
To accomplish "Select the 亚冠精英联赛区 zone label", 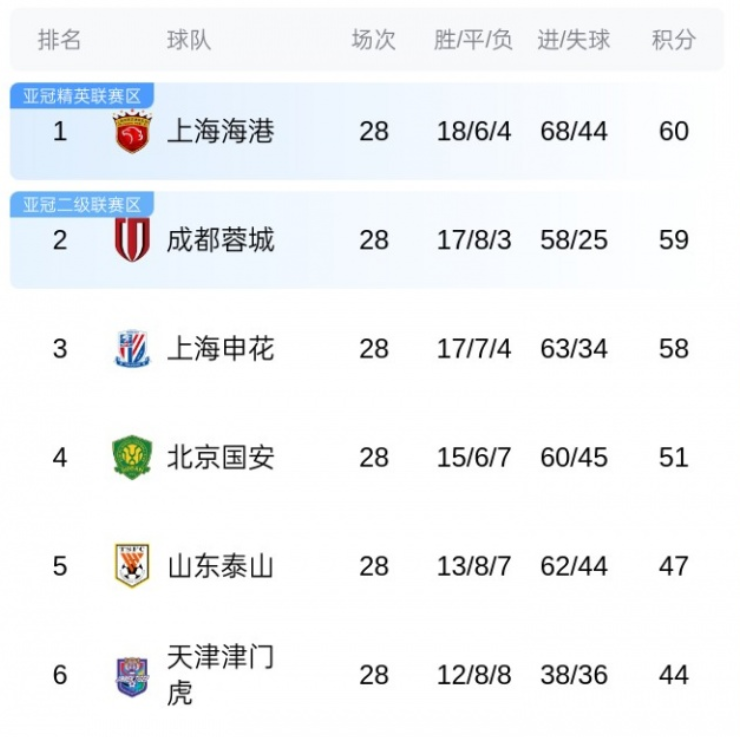I will [x=82, y=96].
